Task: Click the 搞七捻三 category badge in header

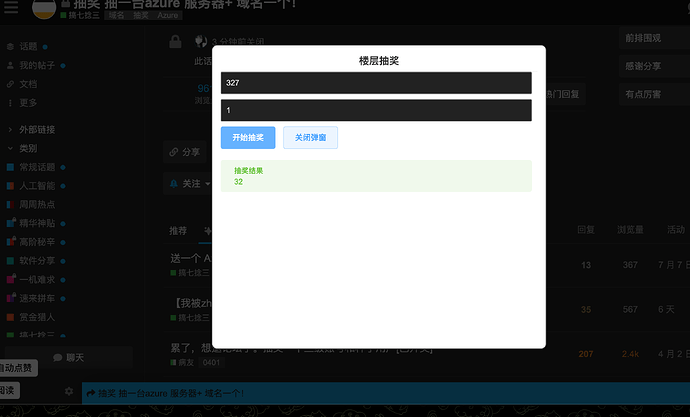Action: tap(80, 15)
